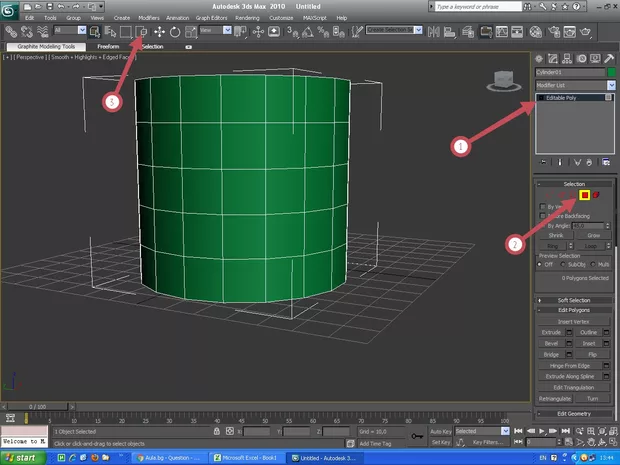Collapse the Edit Polygons rollout
Image resolution: width=620 pixels, height=465 pixels.
(574, 310)
